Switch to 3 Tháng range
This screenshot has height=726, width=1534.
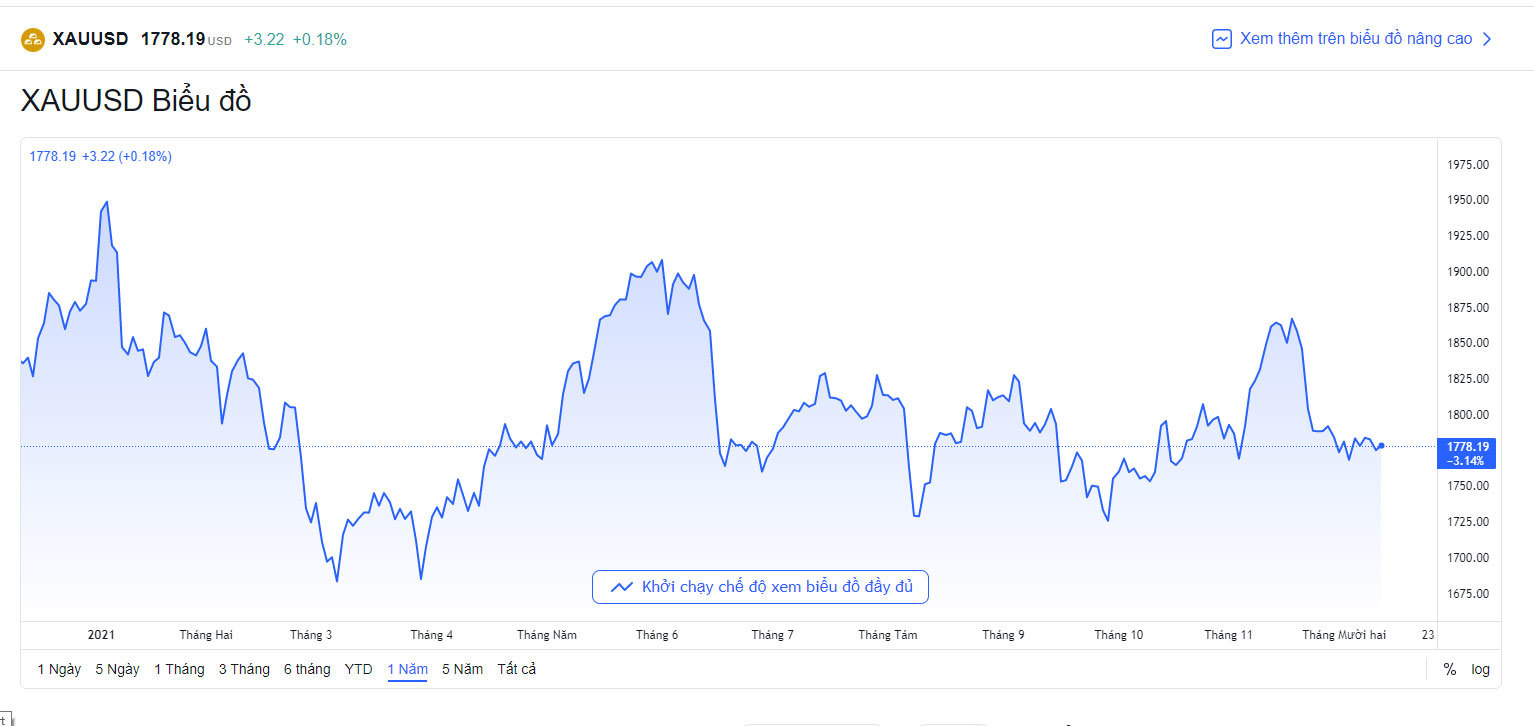click(244, 669)
